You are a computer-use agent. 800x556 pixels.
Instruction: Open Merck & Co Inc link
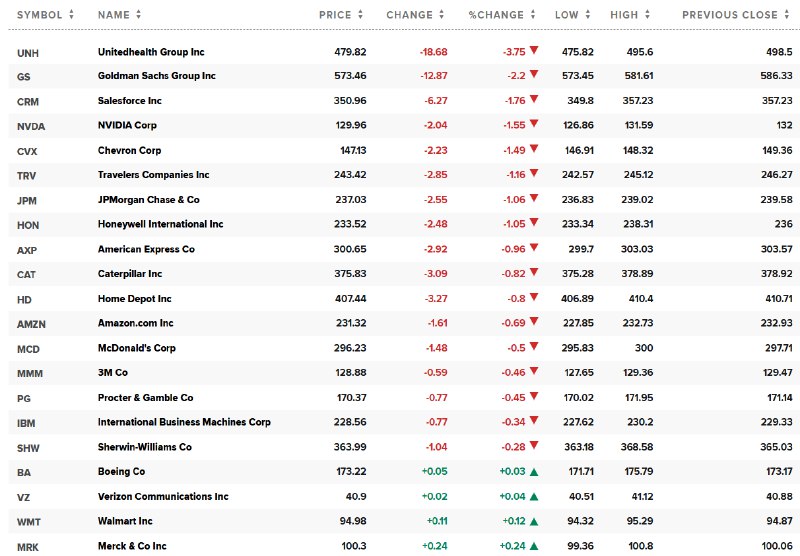point(132,546)
